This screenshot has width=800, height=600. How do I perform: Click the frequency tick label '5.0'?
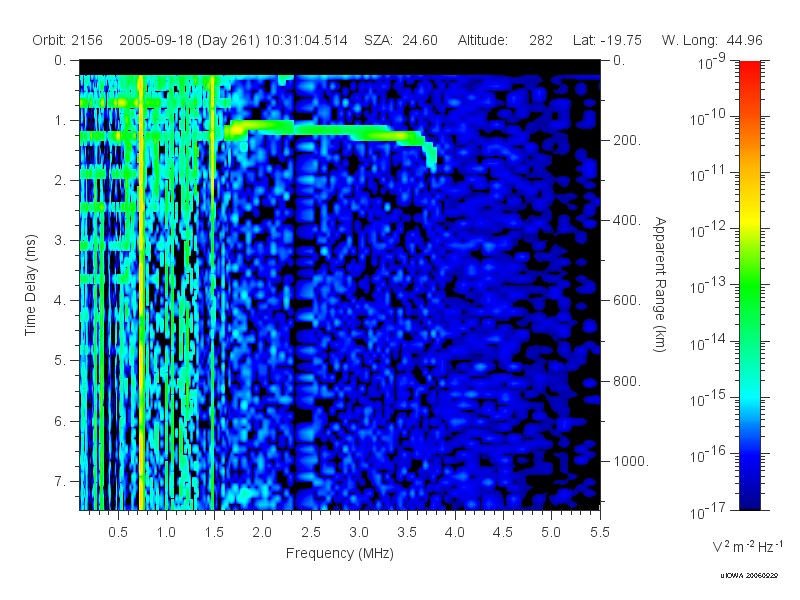(551, 532)
